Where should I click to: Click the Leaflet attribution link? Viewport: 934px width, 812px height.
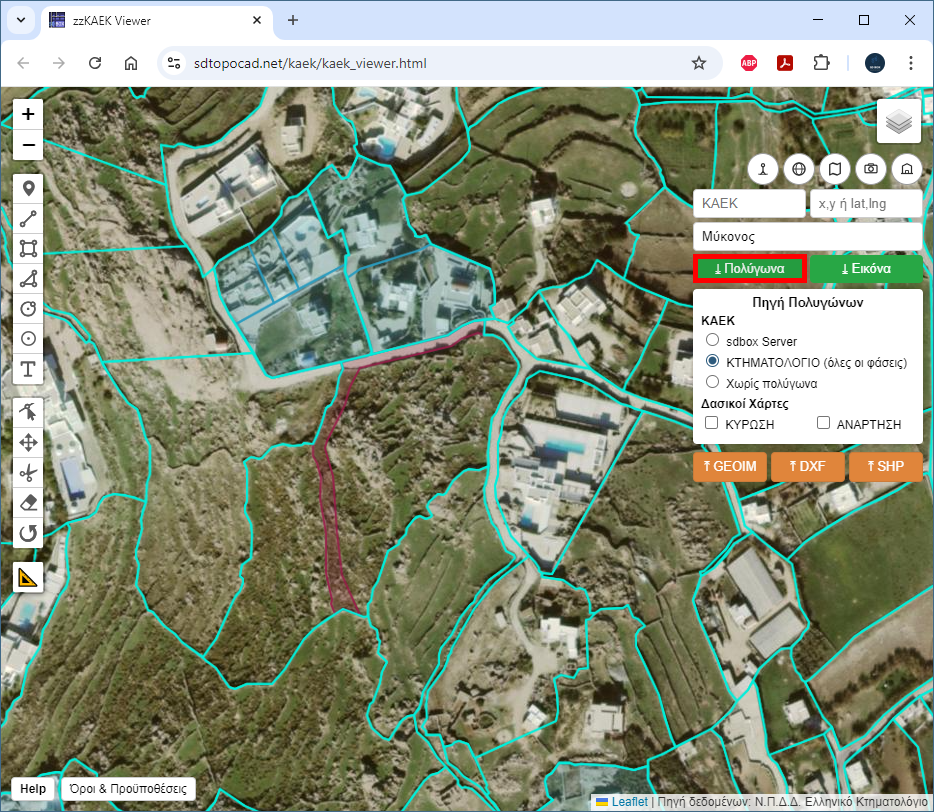pyautogui.click(x=629, y=801)
